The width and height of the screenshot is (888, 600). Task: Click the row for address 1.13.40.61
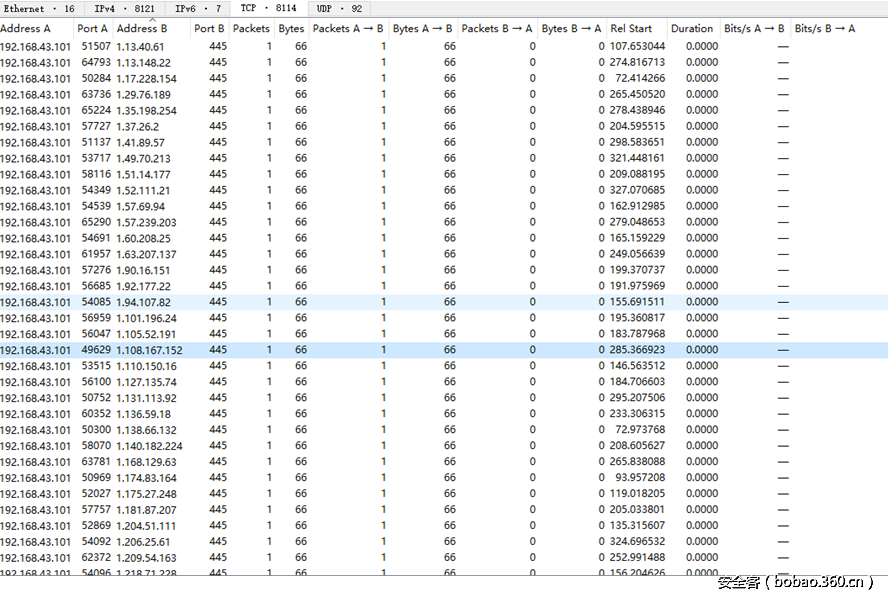coord(141,46)
